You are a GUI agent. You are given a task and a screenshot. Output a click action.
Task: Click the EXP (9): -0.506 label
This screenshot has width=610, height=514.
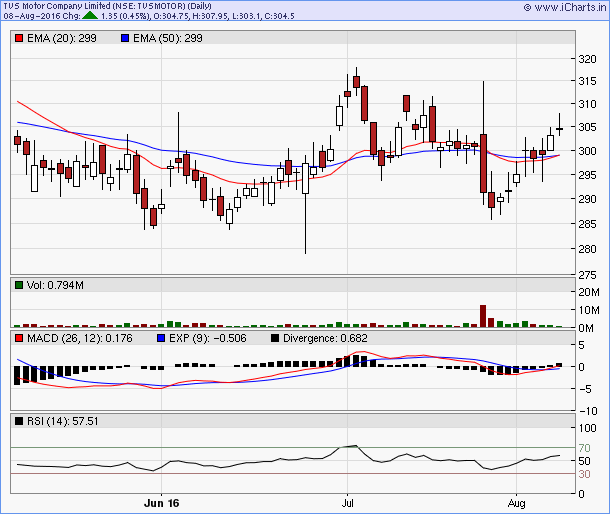coord(208,339)
